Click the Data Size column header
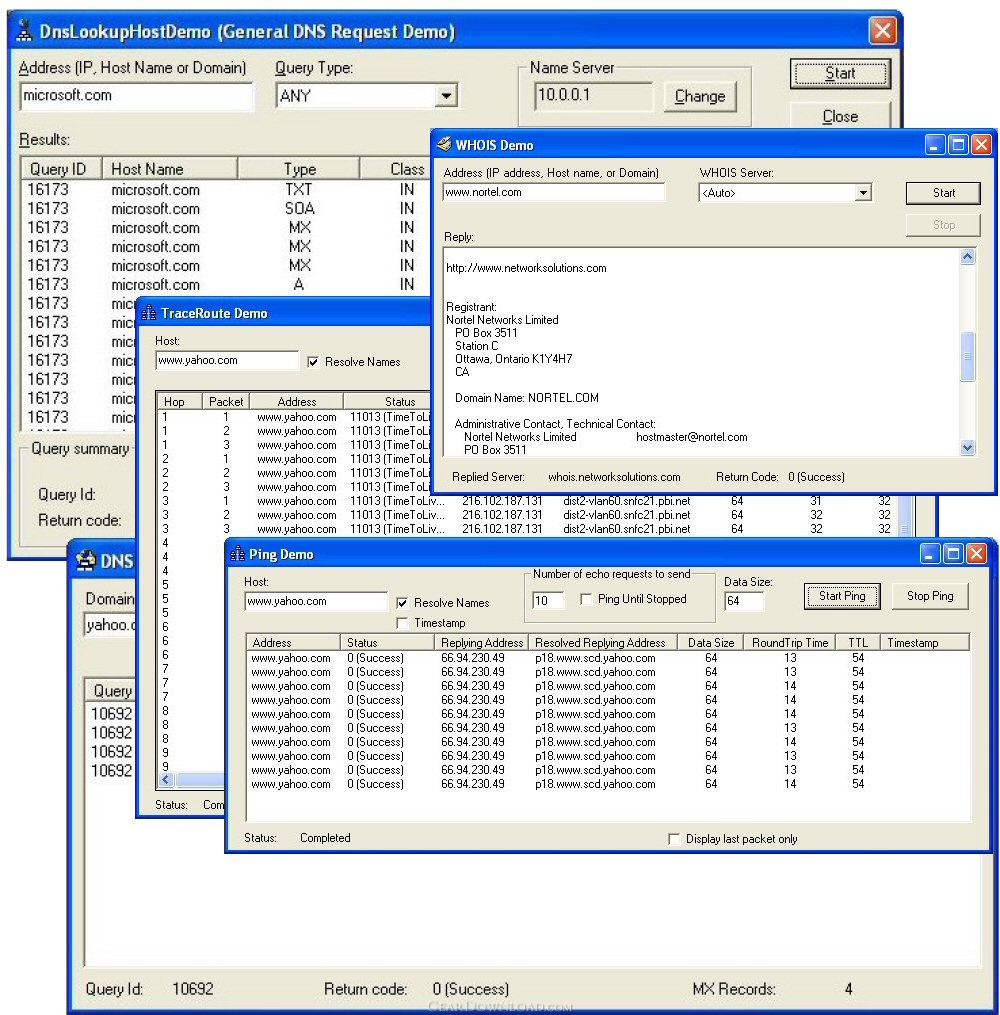The width and height of the screenshot is (1000, 1015). click(x=711, y=643)
